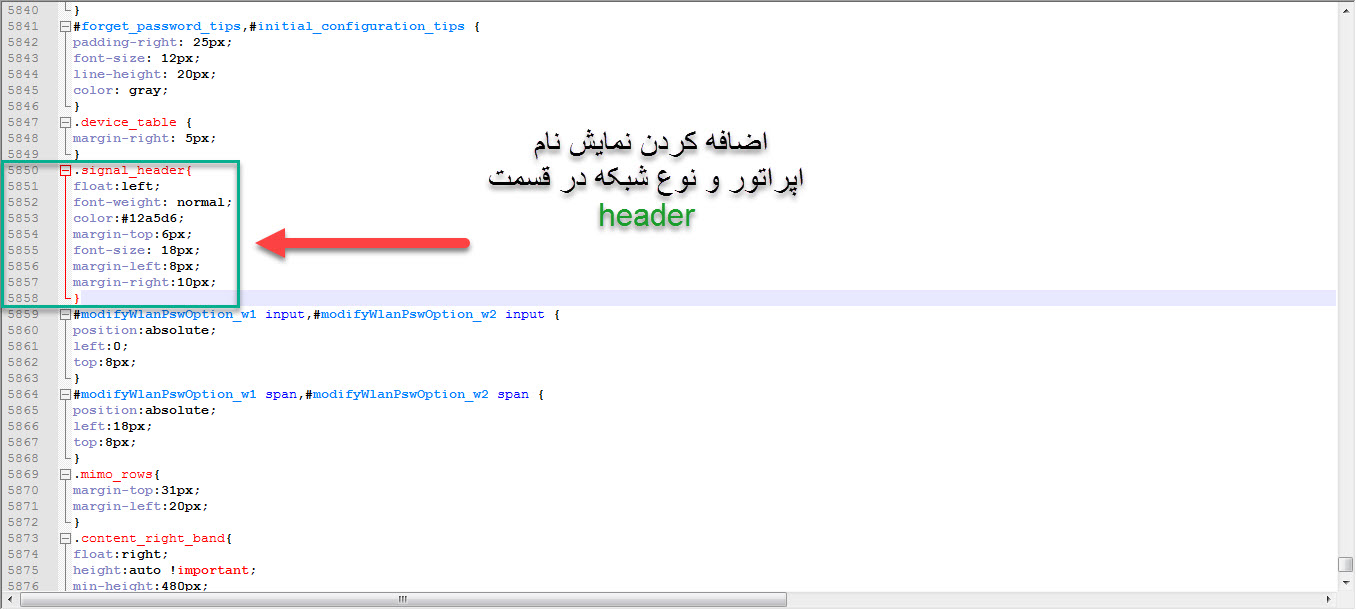This screenshot has width=1356, height=610.
Task: Click the vertical scrollbar up arrow
Action: (x=1346, y=8)
